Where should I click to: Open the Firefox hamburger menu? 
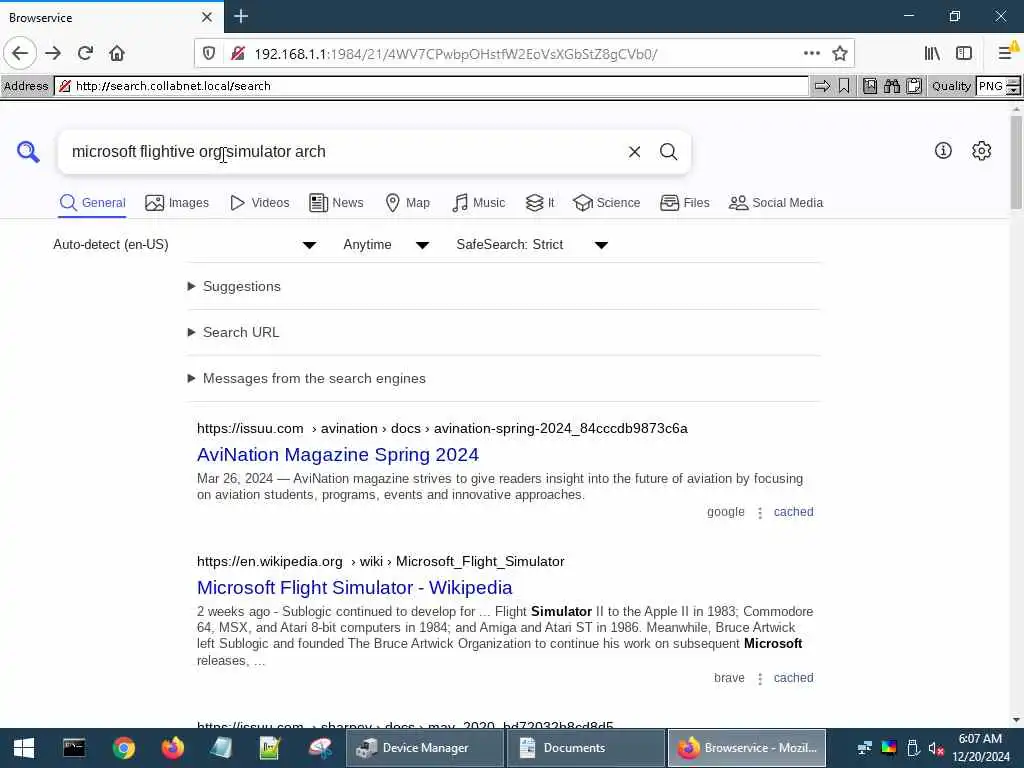1006,53
